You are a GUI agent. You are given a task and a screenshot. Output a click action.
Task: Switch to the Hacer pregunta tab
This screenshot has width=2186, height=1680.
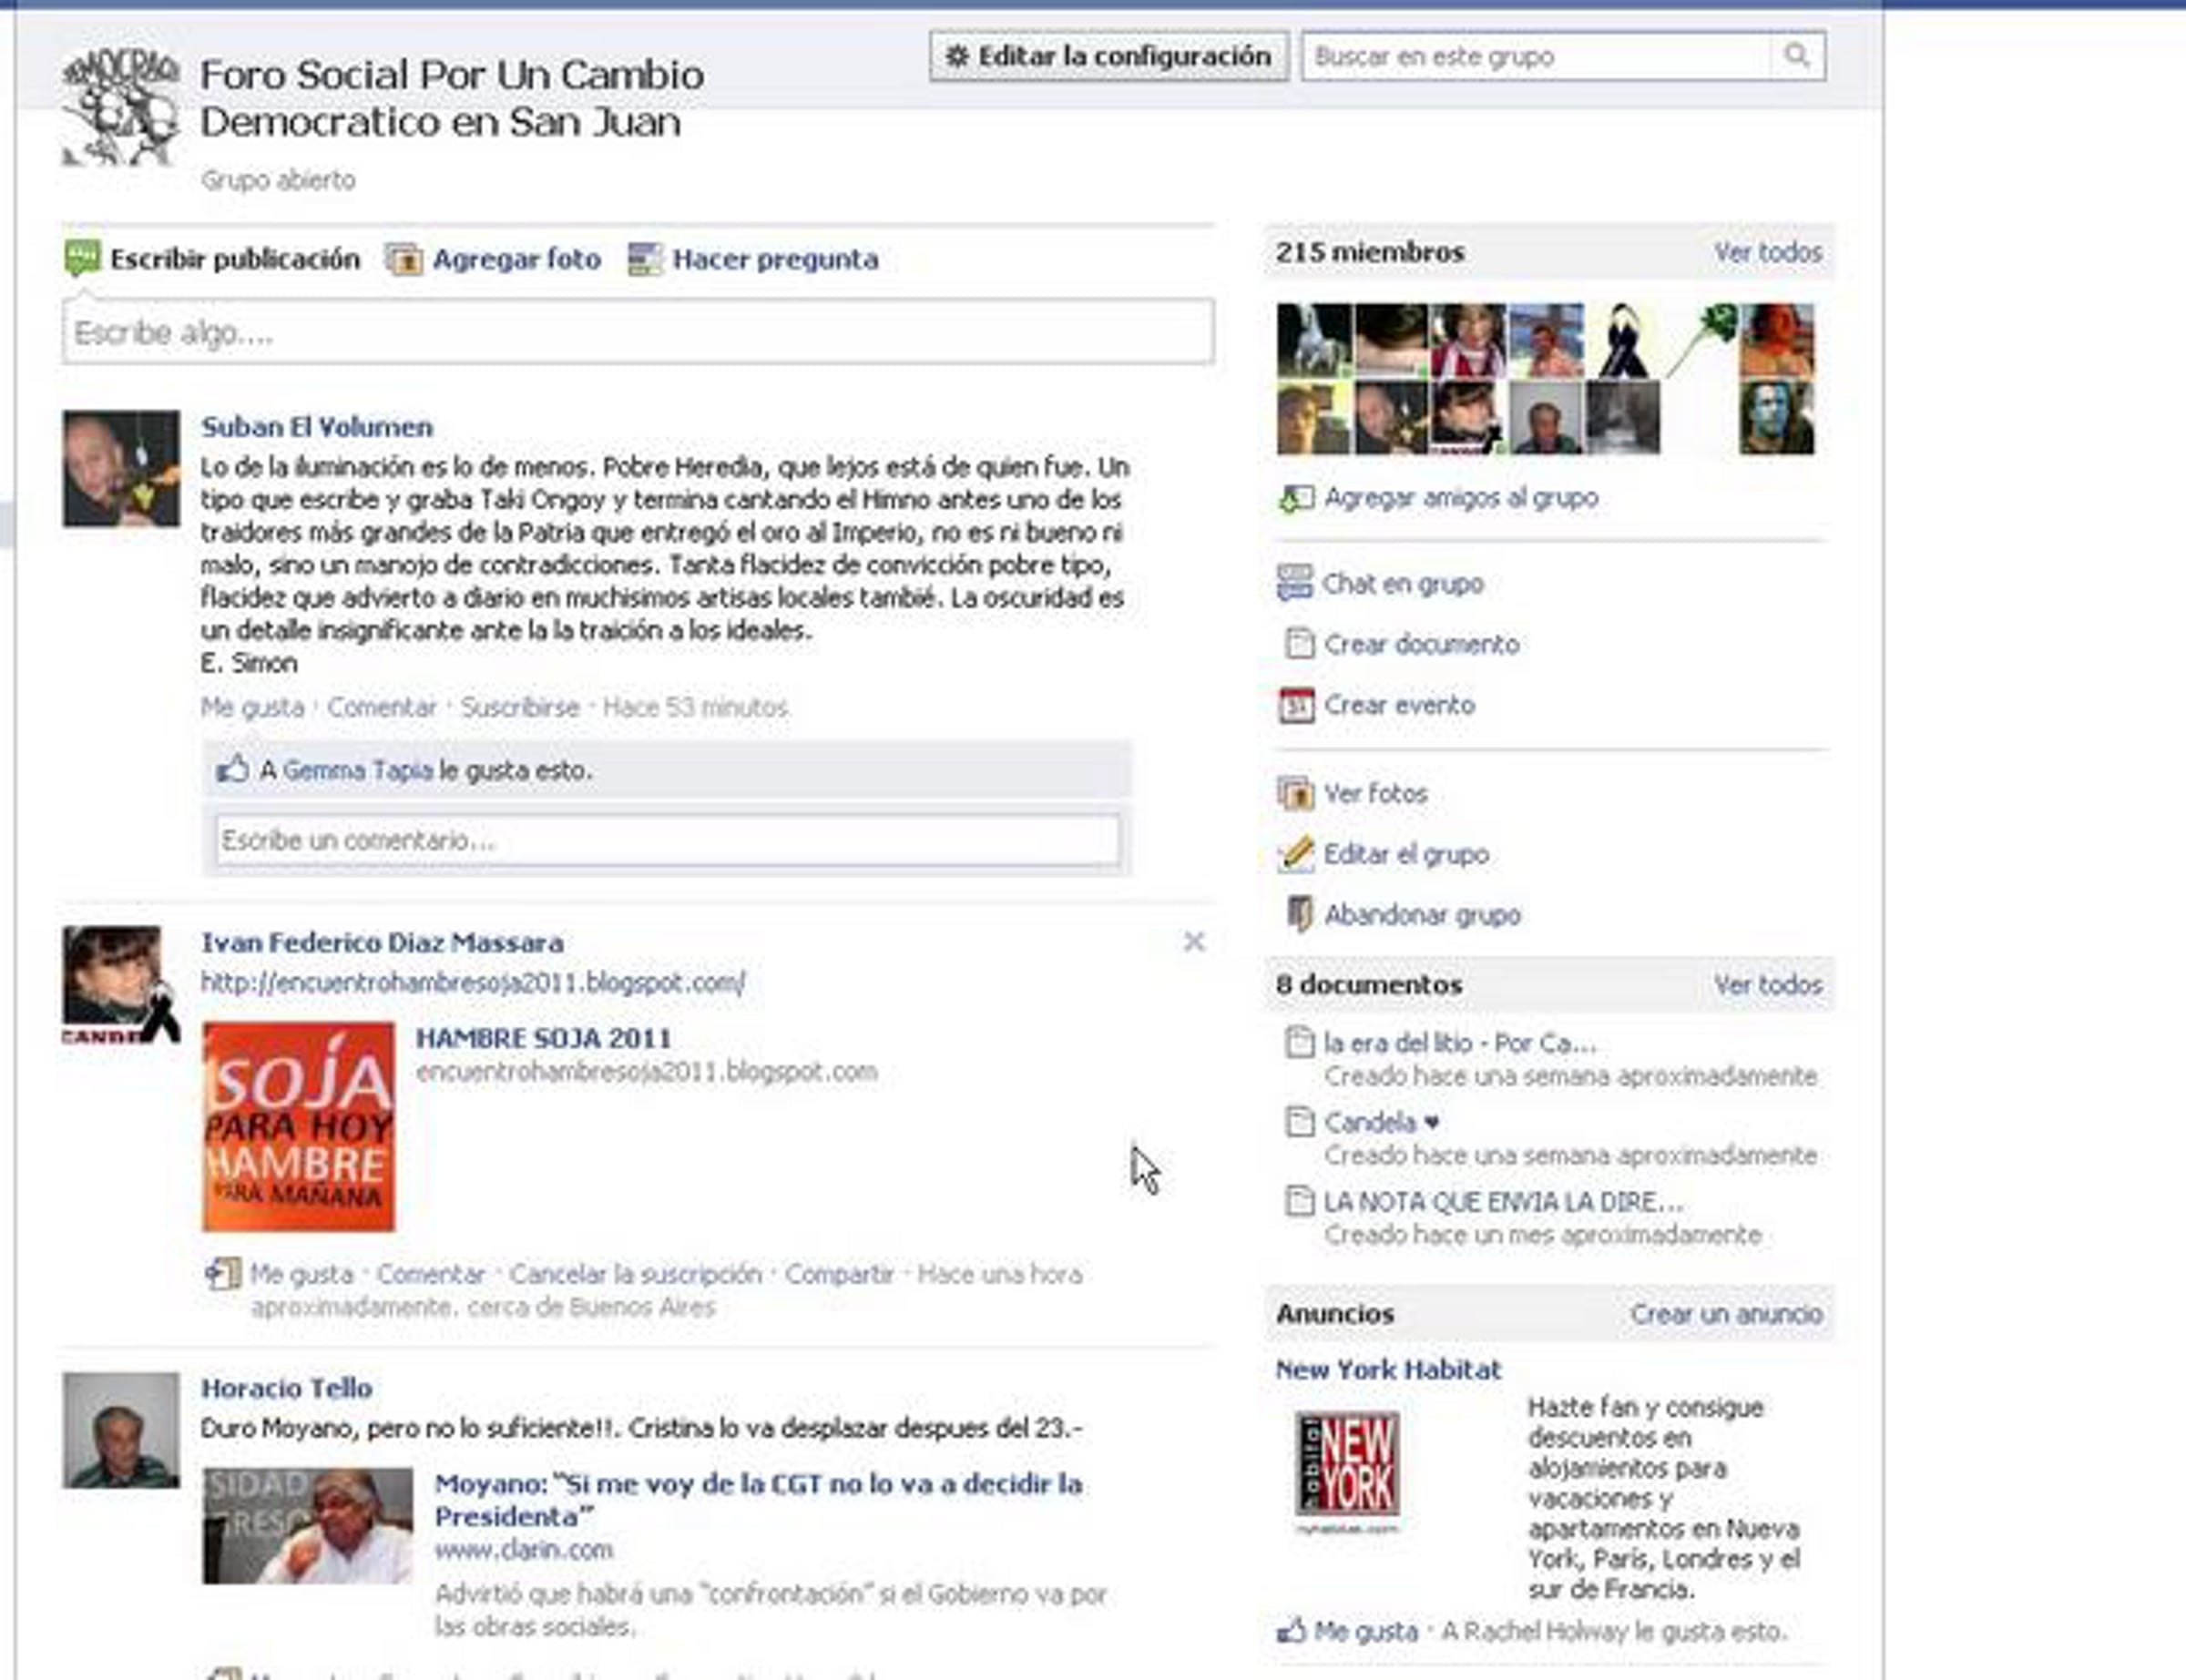pos(774,260)
